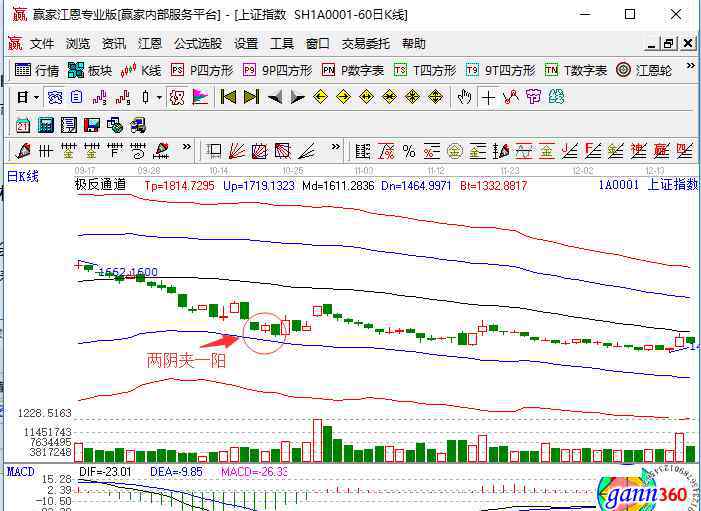Screen dimensions: 701x511
Task: Click the MACD panel label
Action: click(x=21, y=472)
